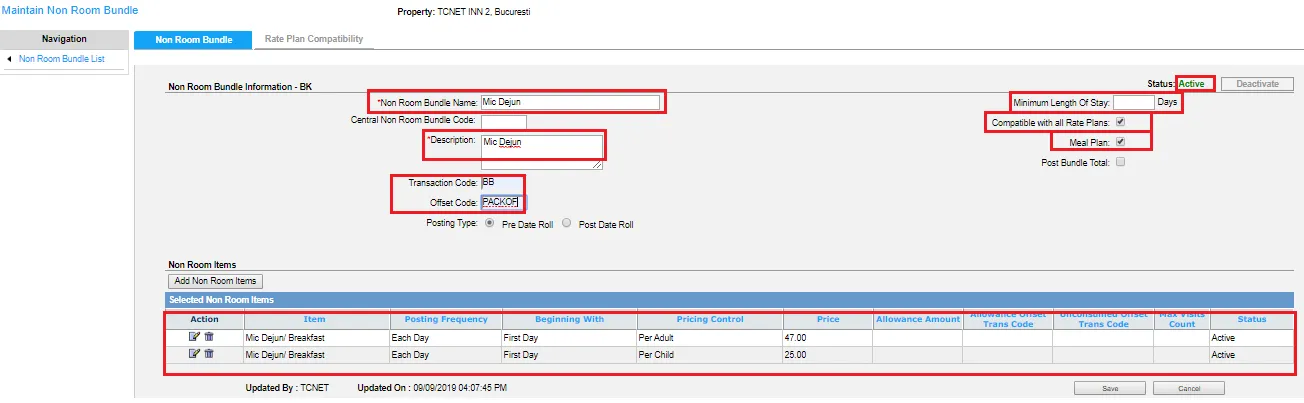Sort by Posting Frequency column header
This screenshot has width=1304, height=403.
(x=445, y=319)
